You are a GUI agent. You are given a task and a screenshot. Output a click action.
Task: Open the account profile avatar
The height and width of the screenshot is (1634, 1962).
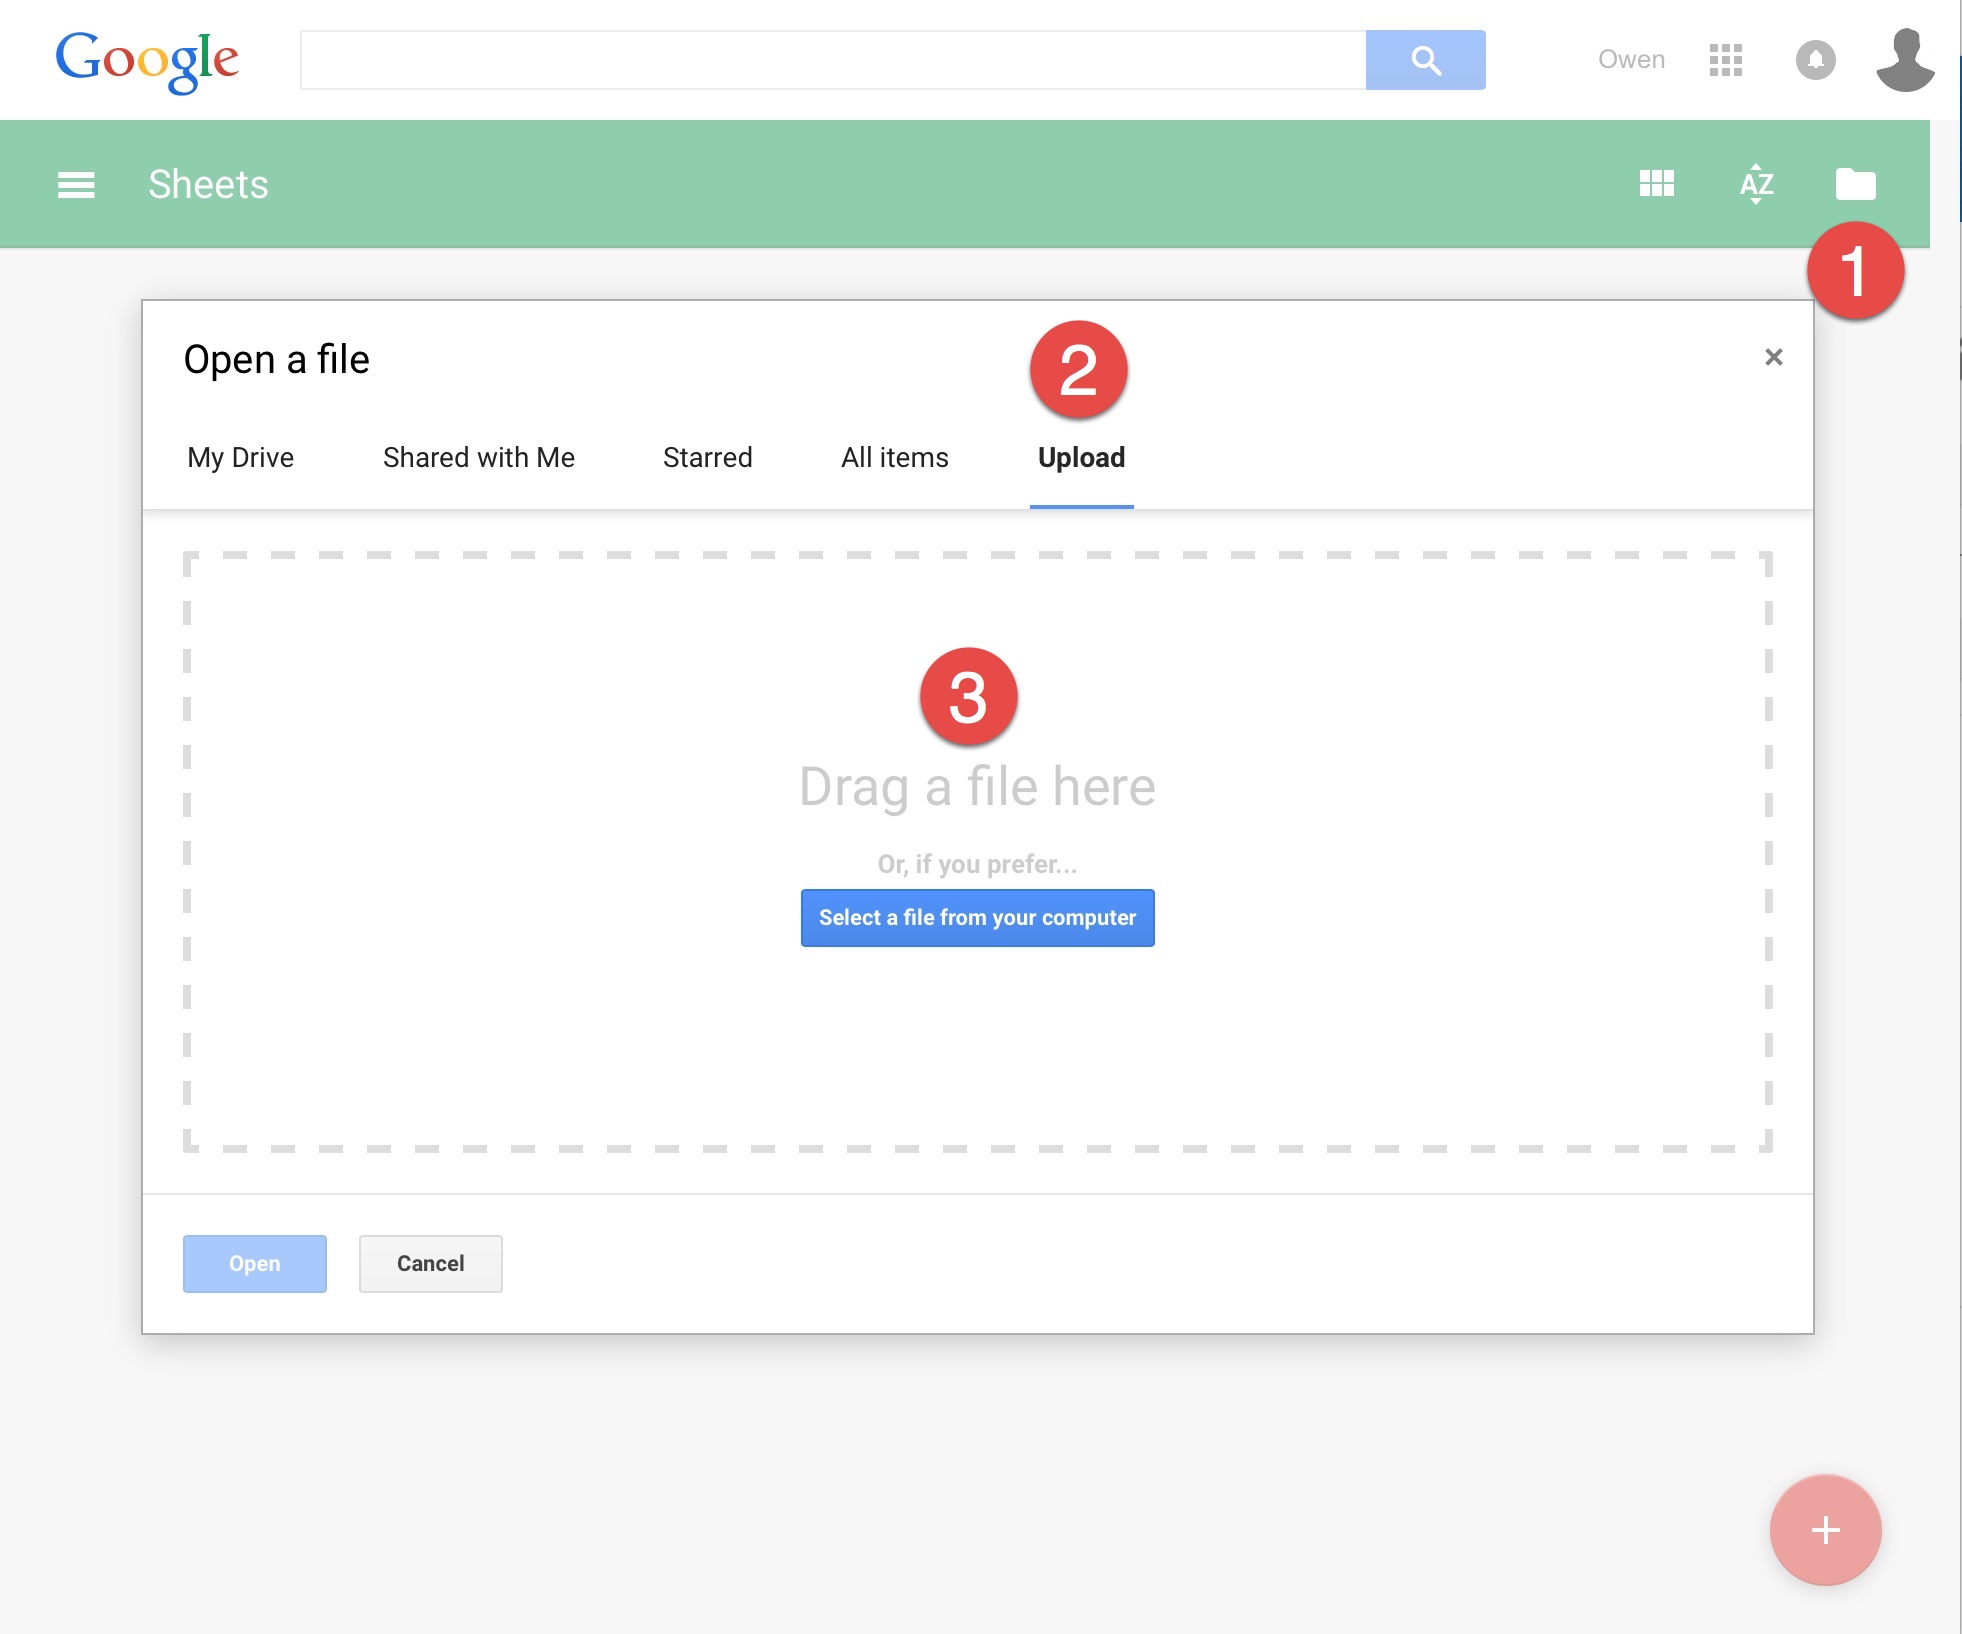[1904, 60]
